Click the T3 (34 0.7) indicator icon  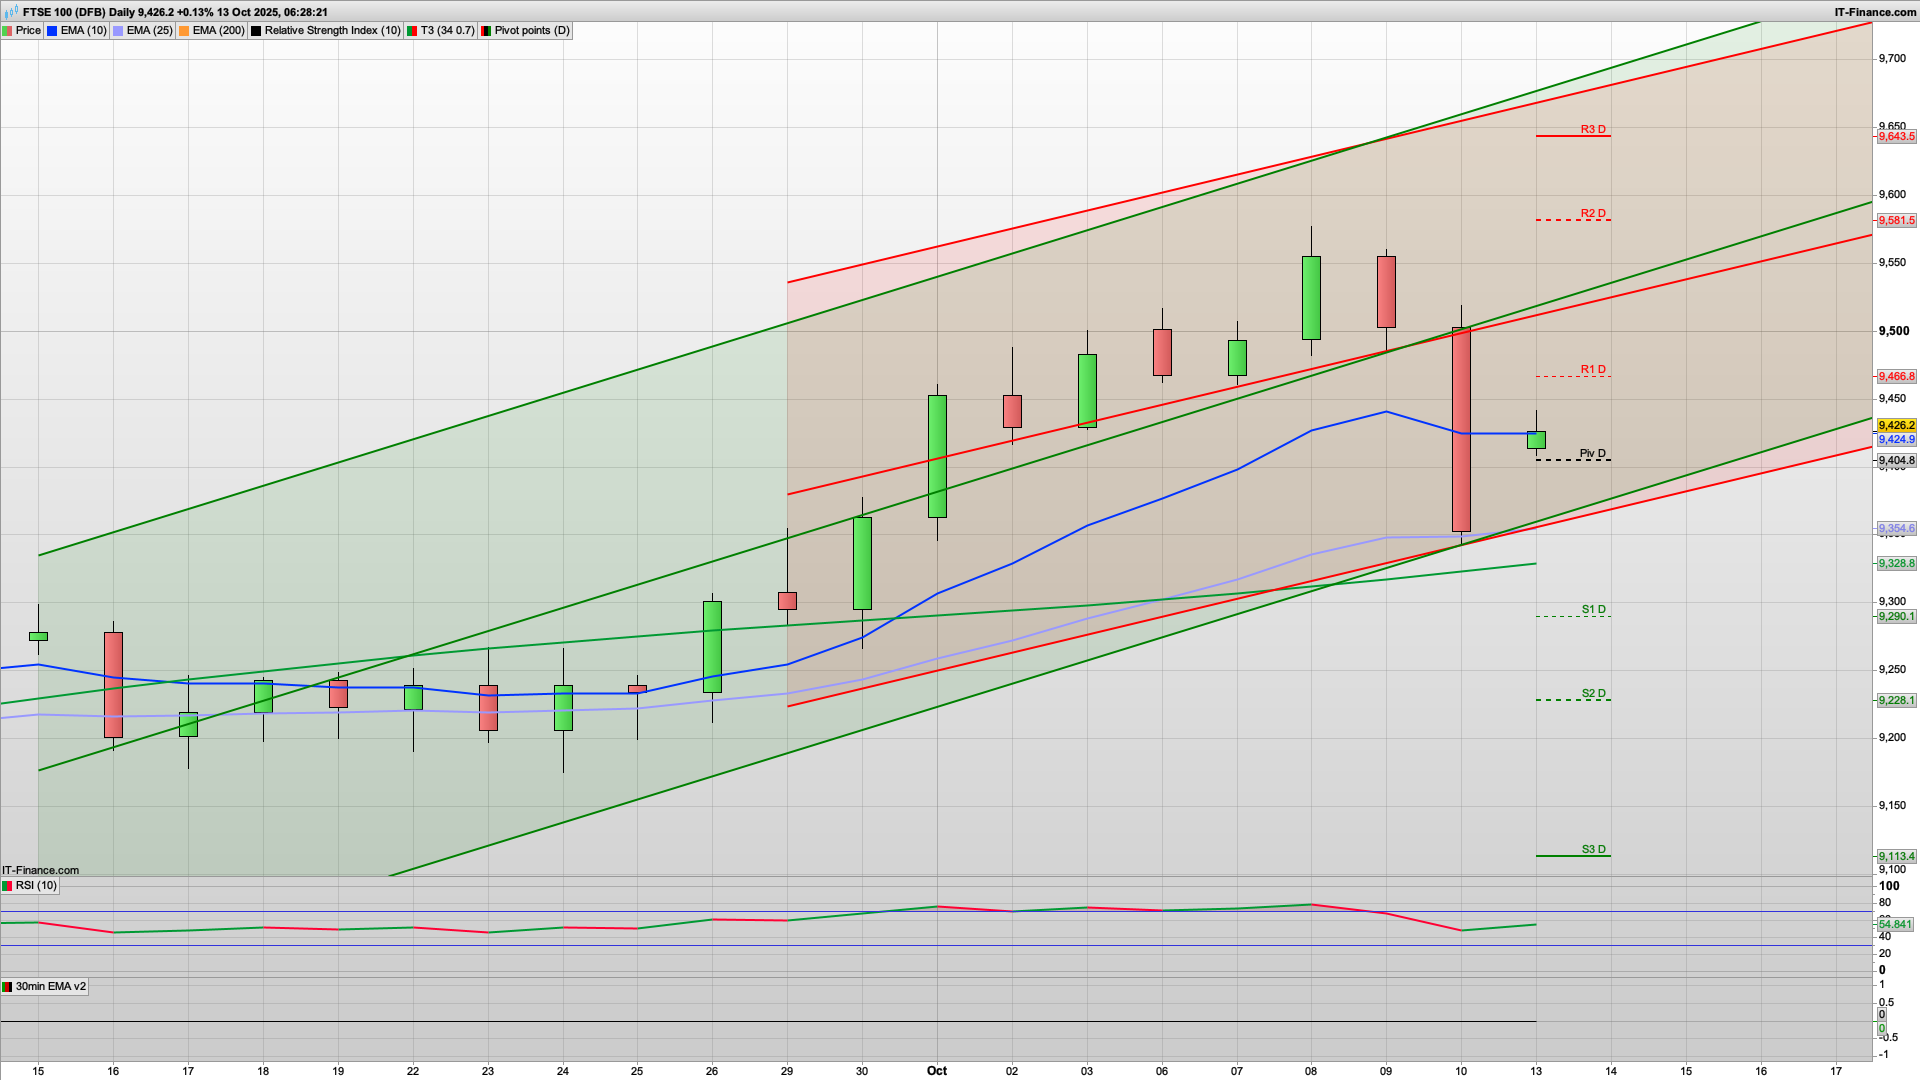click(x=412, y=31)
